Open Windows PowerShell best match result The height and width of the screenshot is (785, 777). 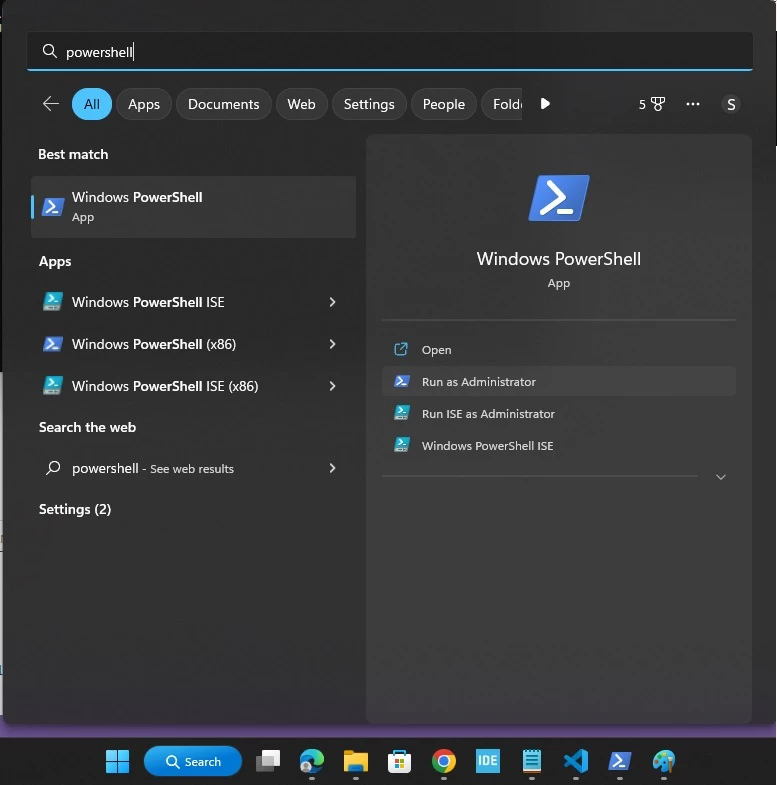click(194, 207)
